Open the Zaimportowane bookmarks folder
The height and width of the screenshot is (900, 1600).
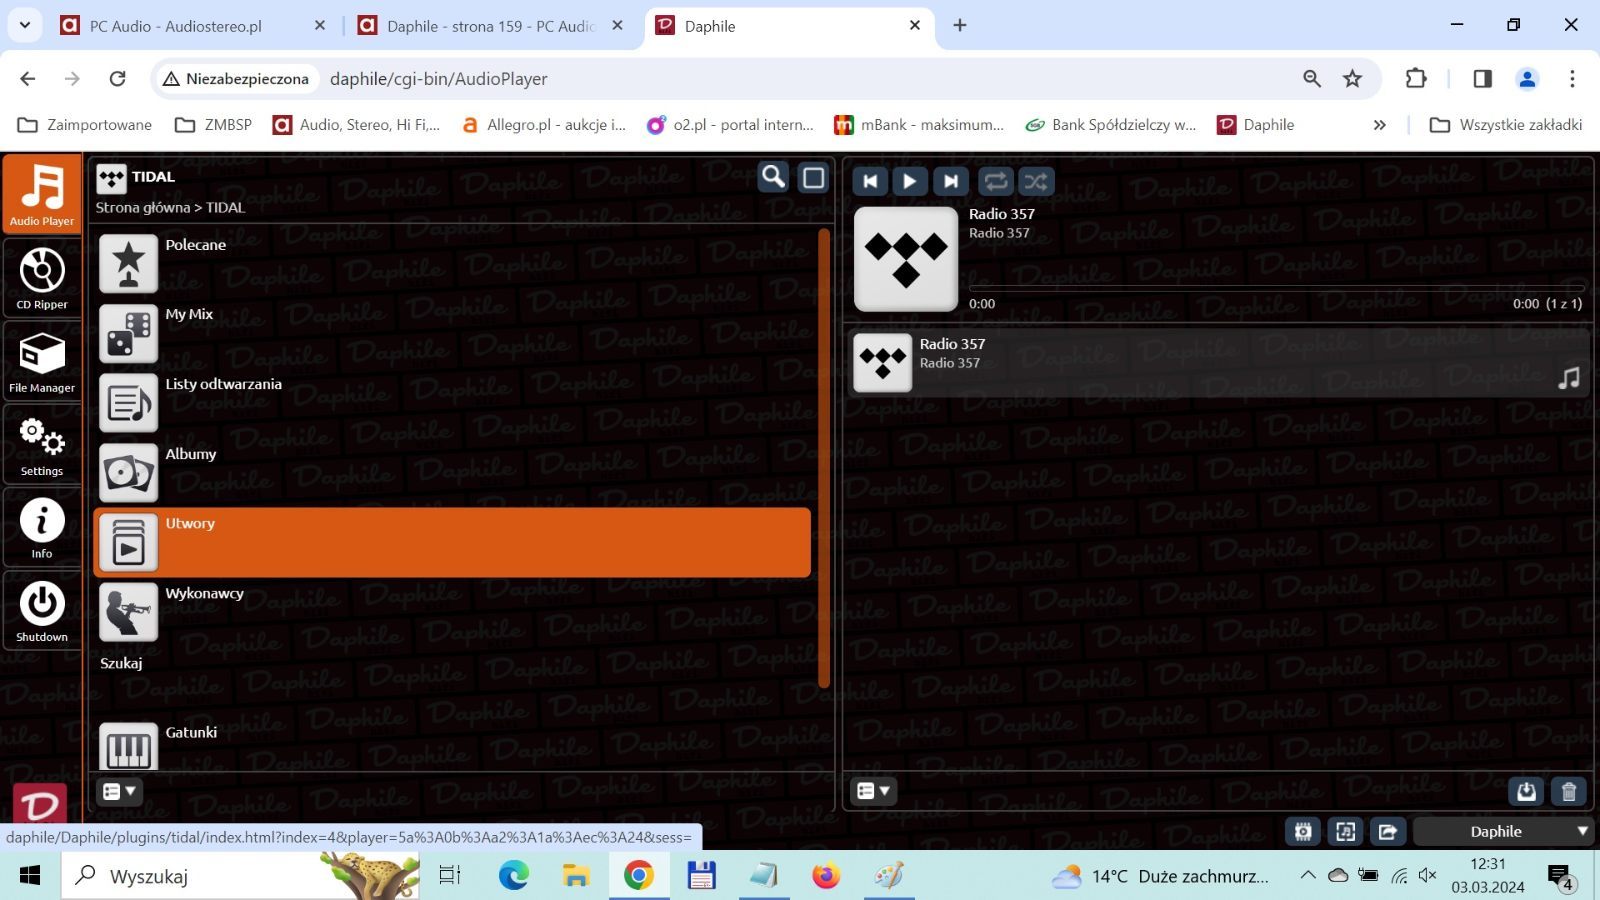[x=85, y=125]
